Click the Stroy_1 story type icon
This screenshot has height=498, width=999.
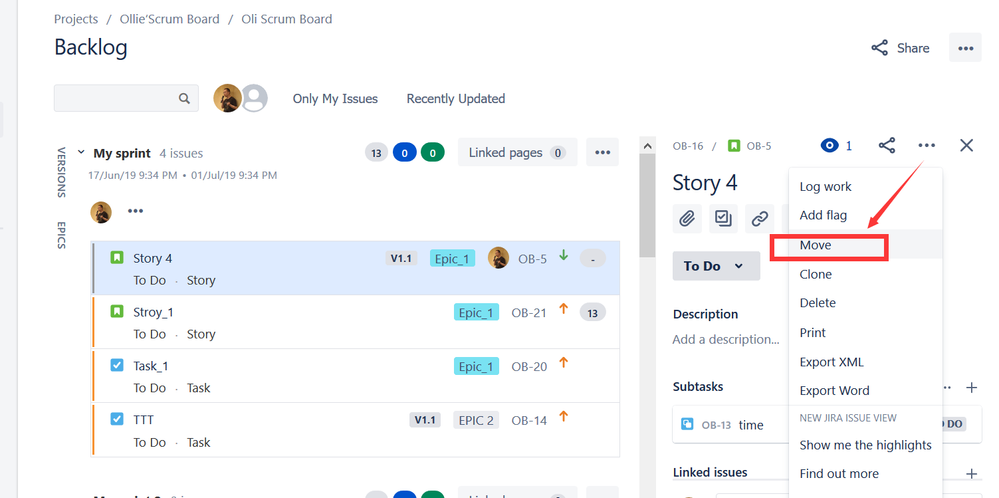click(117, 311)
